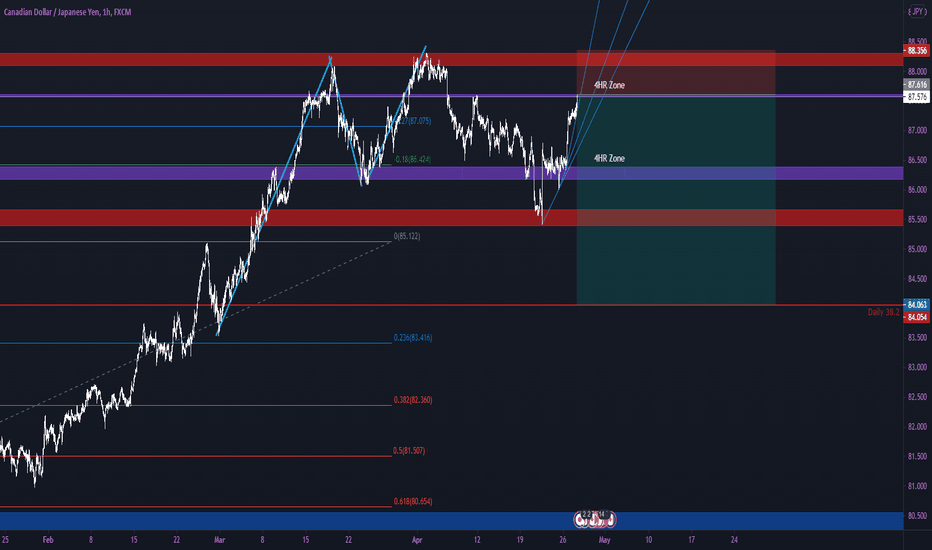
Task: Click the 4HR Zone label near 87.576 line
Action: pyautogui.click(x=609, y=85)
